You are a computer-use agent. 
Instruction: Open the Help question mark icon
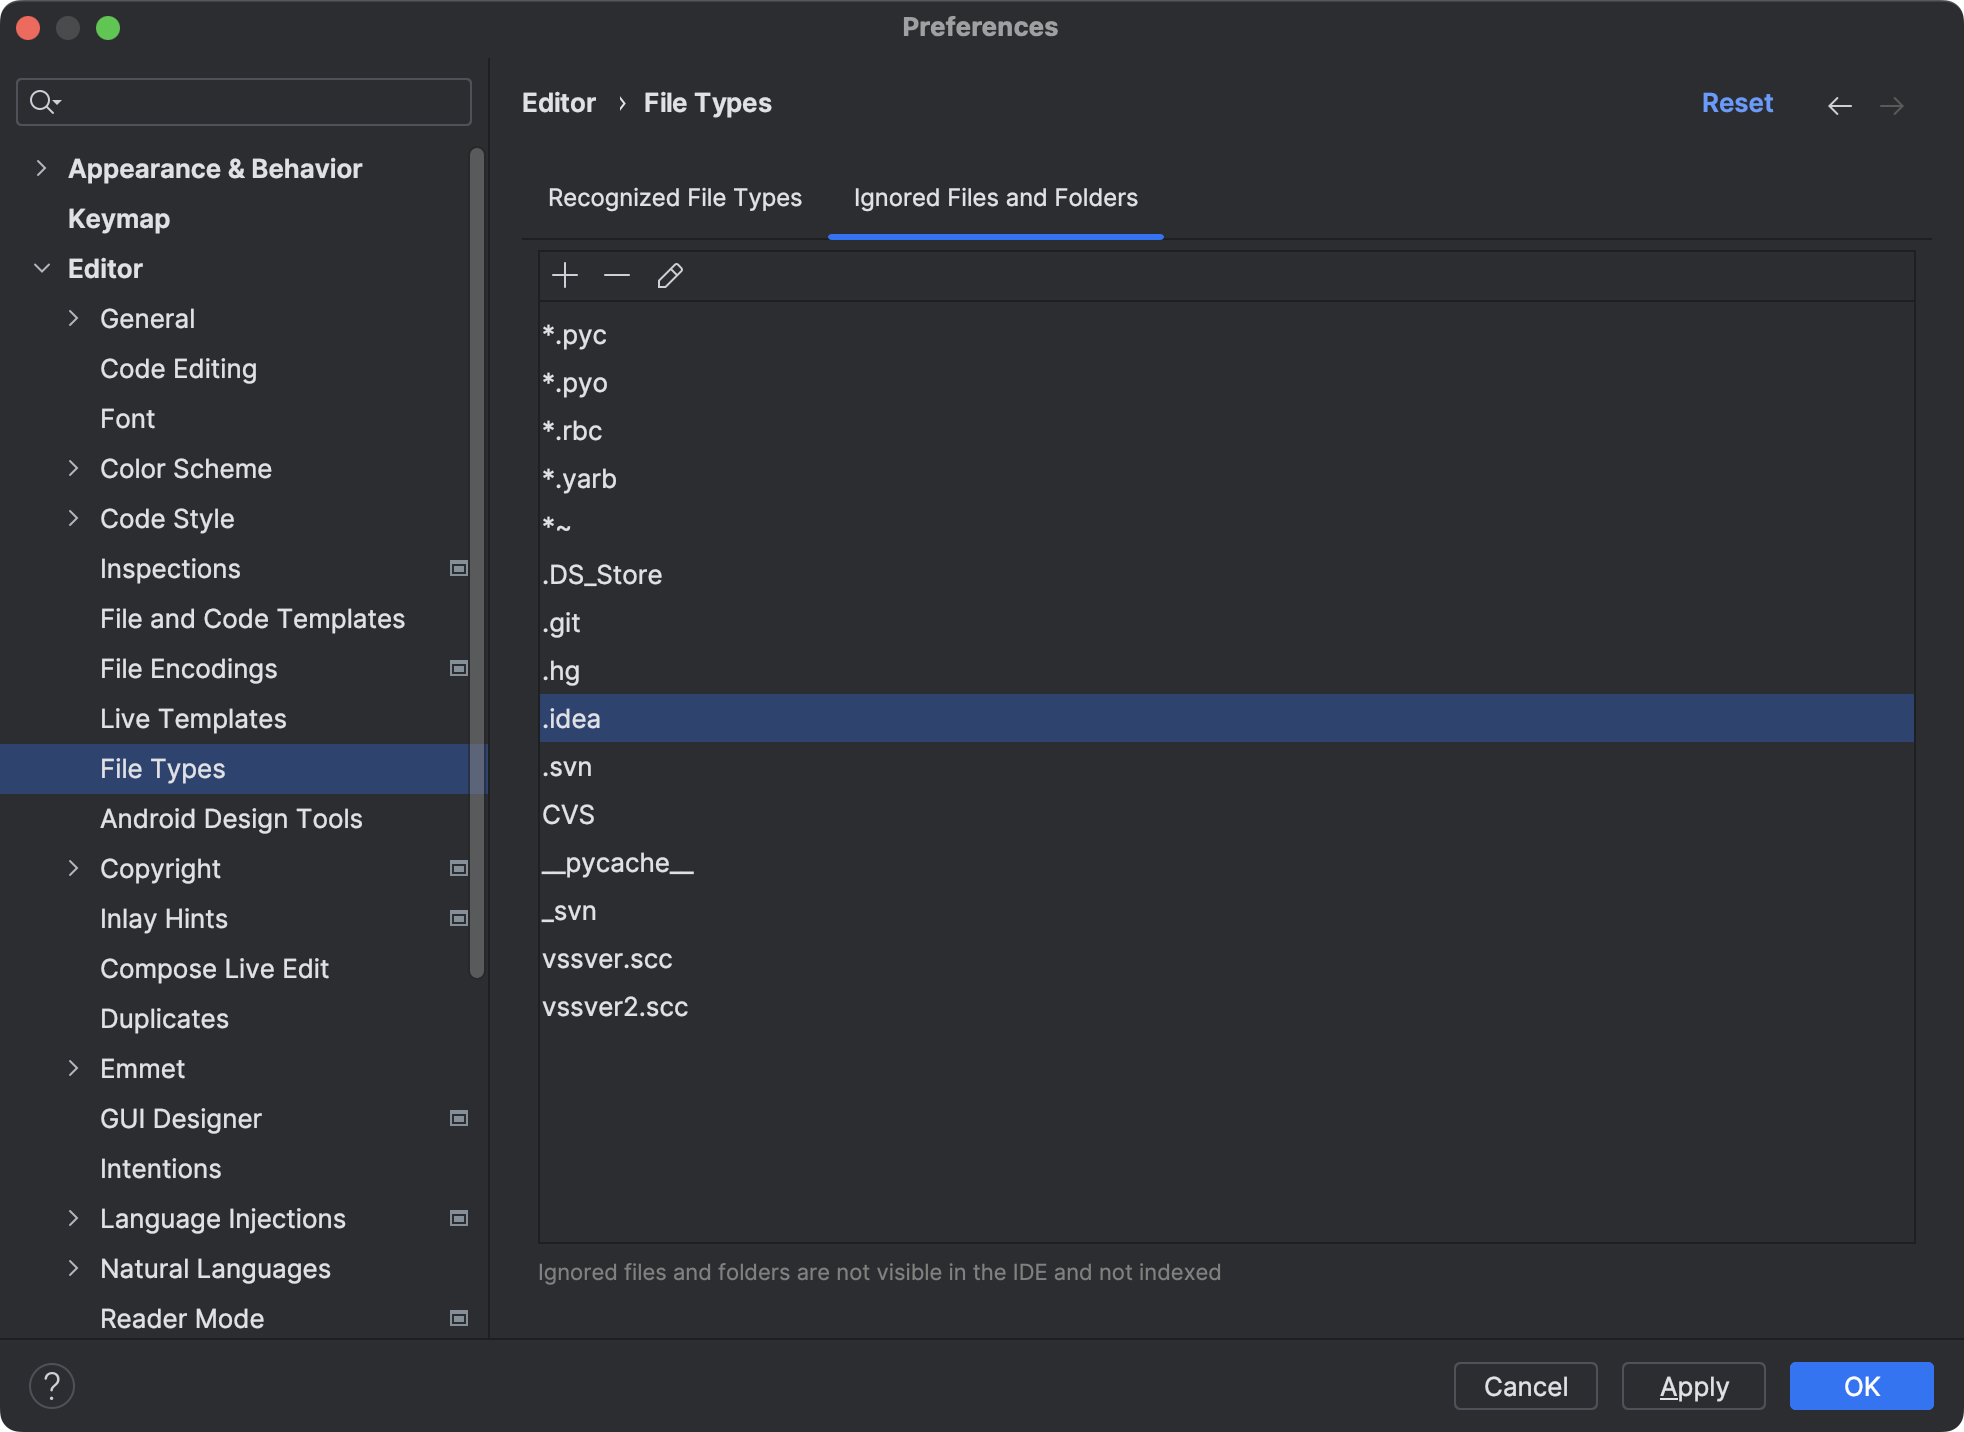(52, 1386)
